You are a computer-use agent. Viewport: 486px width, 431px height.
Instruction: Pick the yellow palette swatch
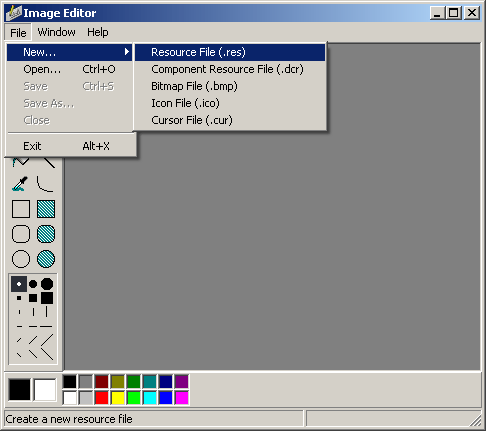click(118, 398)
